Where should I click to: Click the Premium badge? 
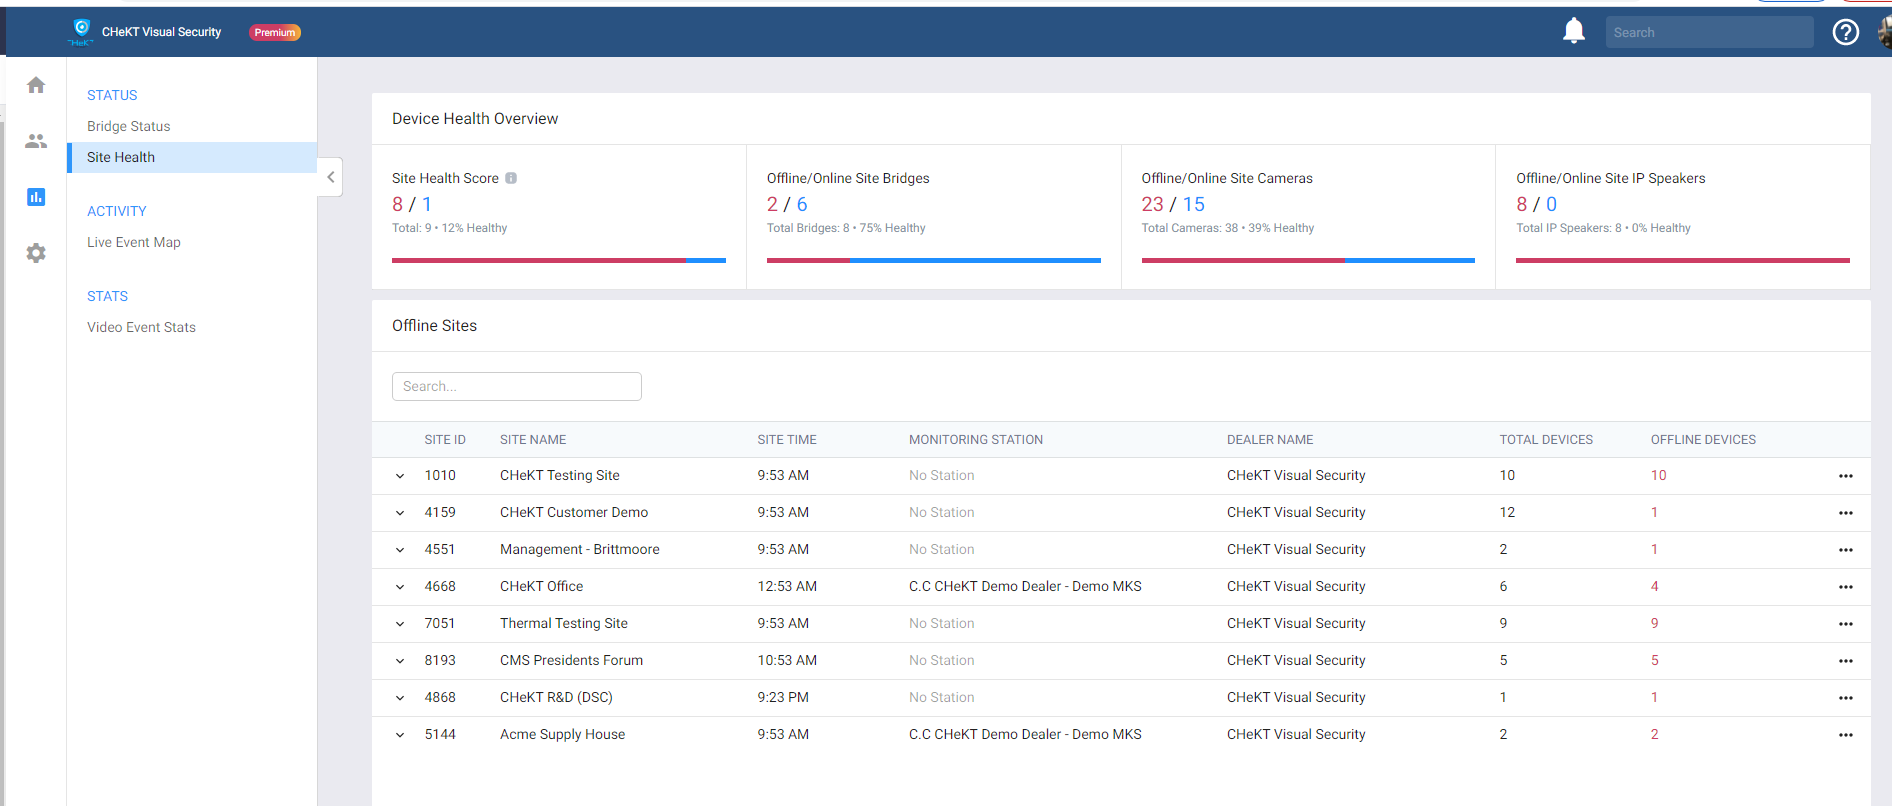pos(275,32)
